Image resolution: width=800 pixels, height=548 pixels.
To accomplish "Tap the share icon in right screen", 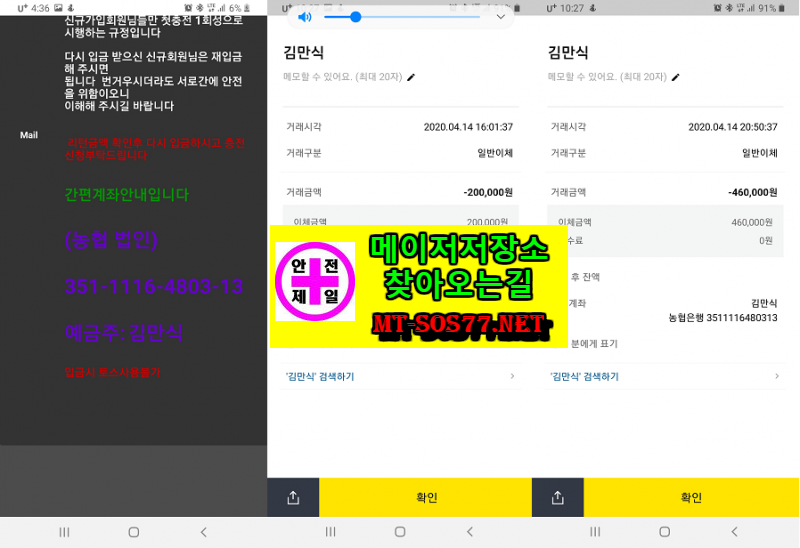I will click(558, 497).
